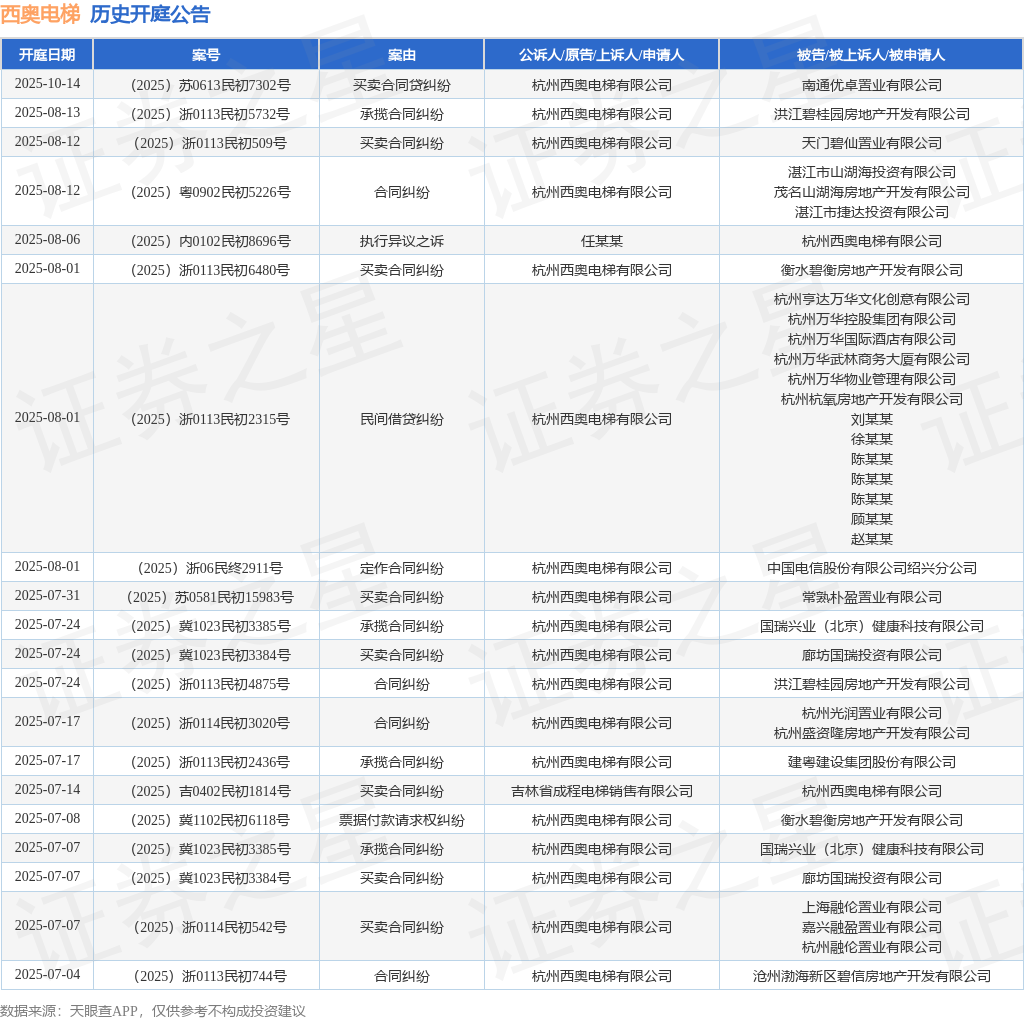Click defendant 杭州亨达万华文化创意有限公司
The height and width of the screenshot is (1020, 1024).
point(871,299)
